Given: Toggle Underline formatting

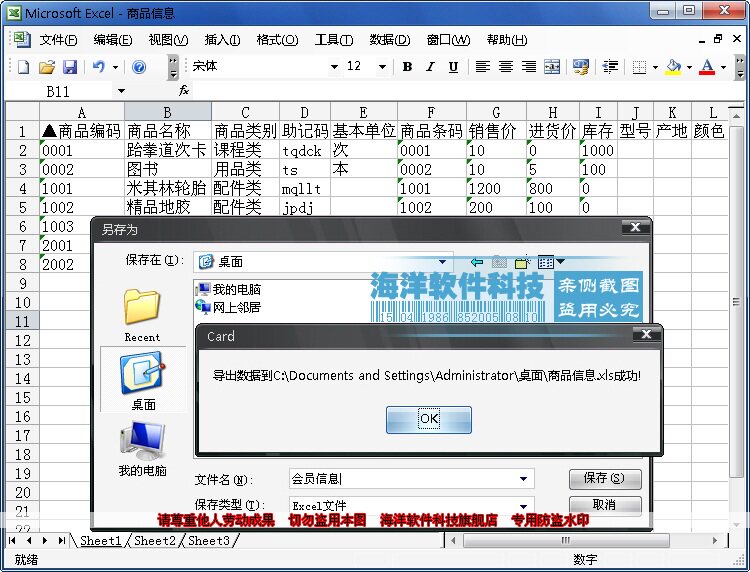Looking at the screenshot, I should [x=453, y=67].
